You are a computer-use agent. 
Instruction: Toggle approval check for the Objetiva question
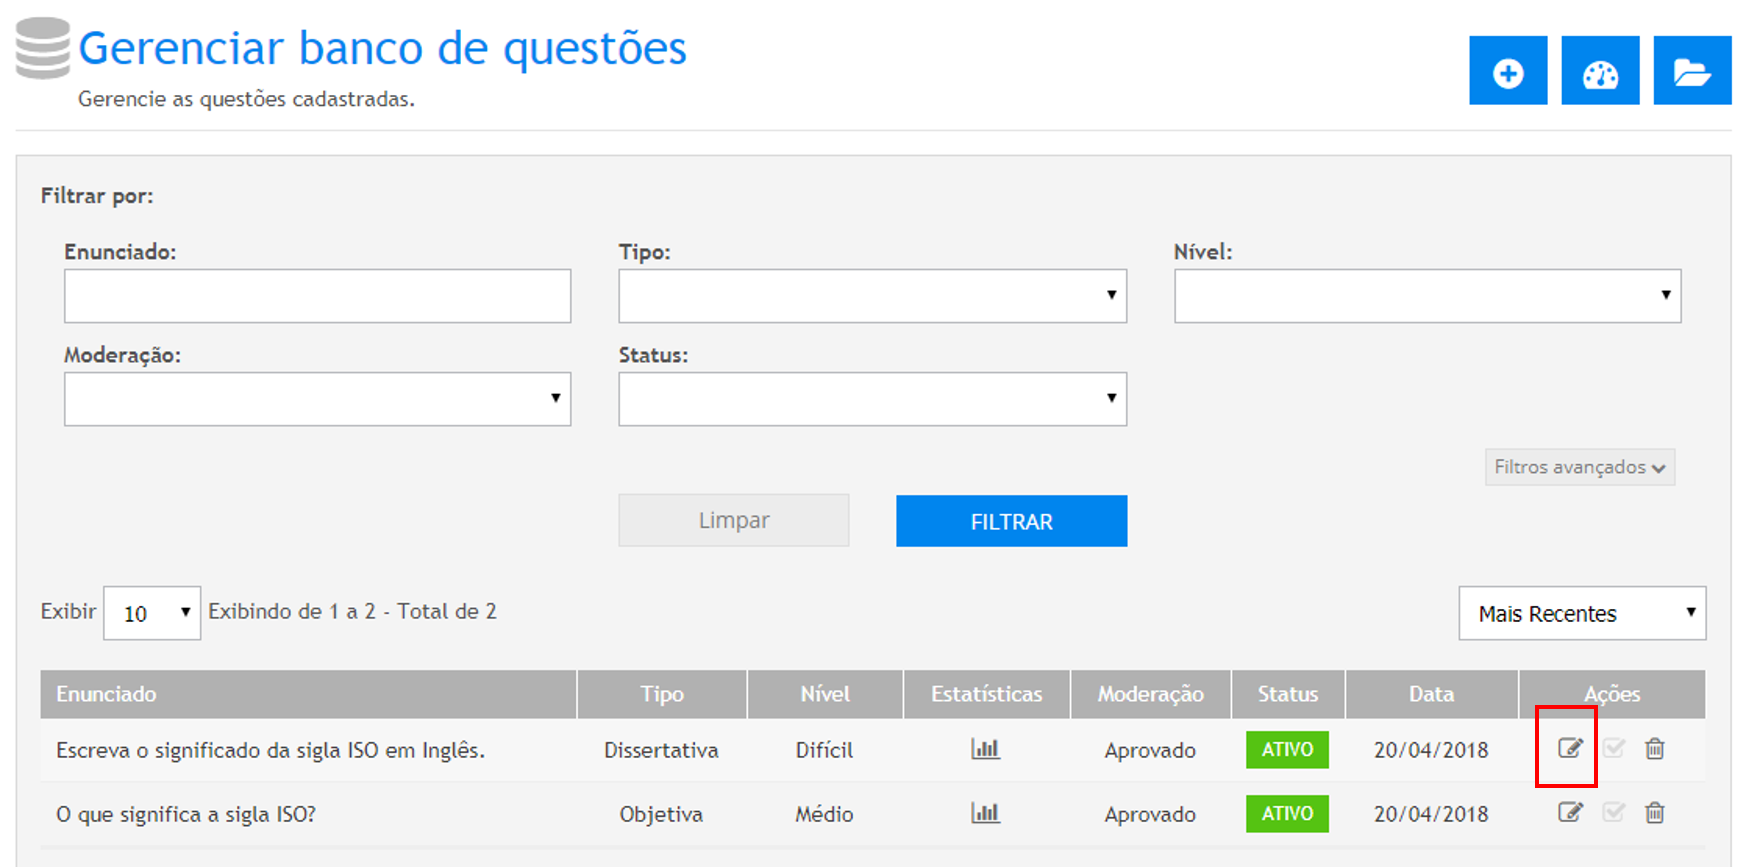tap(1613, 812)
